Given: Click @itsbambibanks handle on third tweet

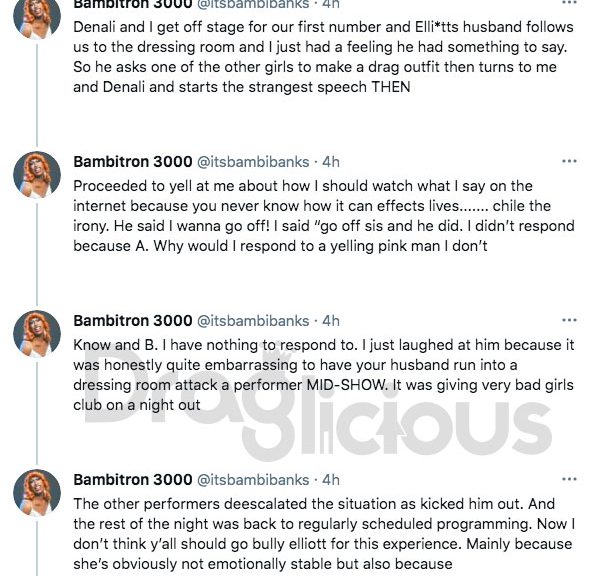Looking at the screenshot, I should 253,321.
